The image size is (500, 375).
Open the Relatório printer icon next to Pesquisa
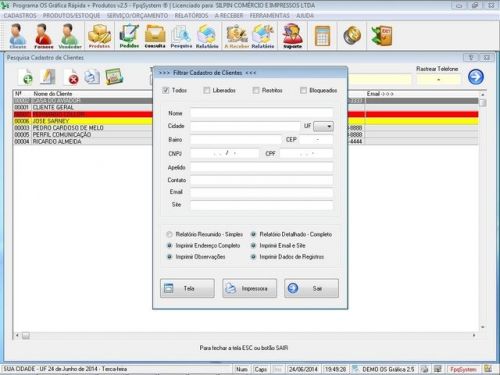(207, 36)
